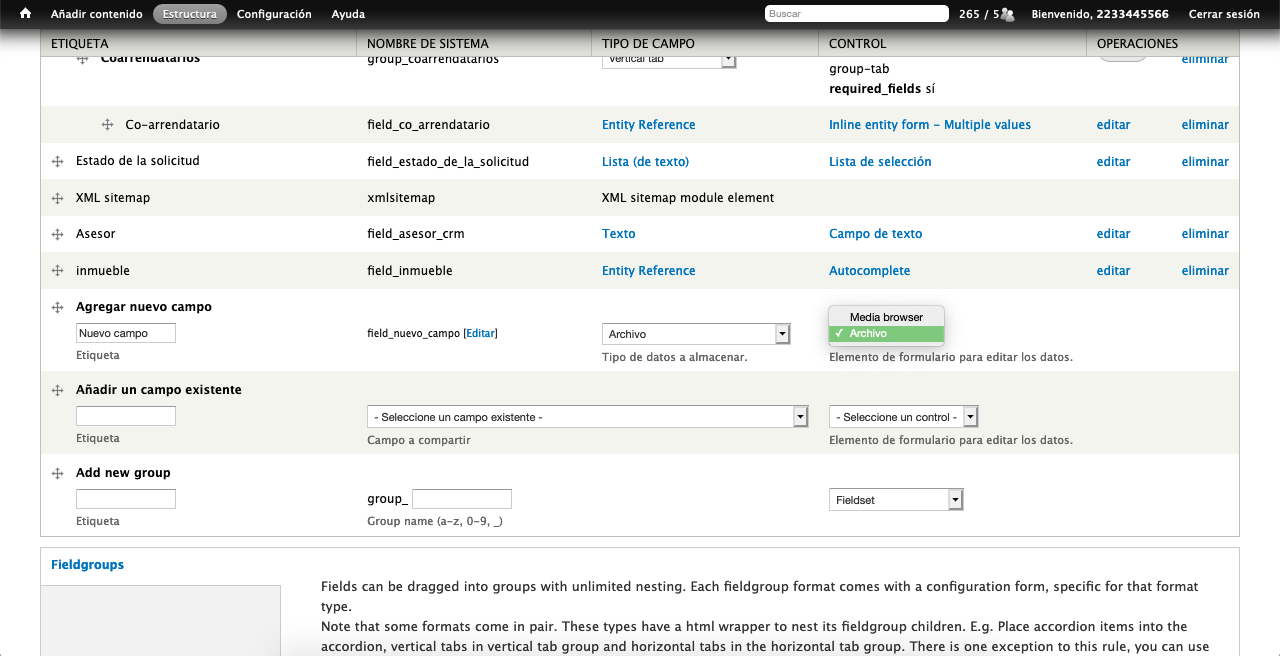Click the group_ name text field

coord(461,499)
